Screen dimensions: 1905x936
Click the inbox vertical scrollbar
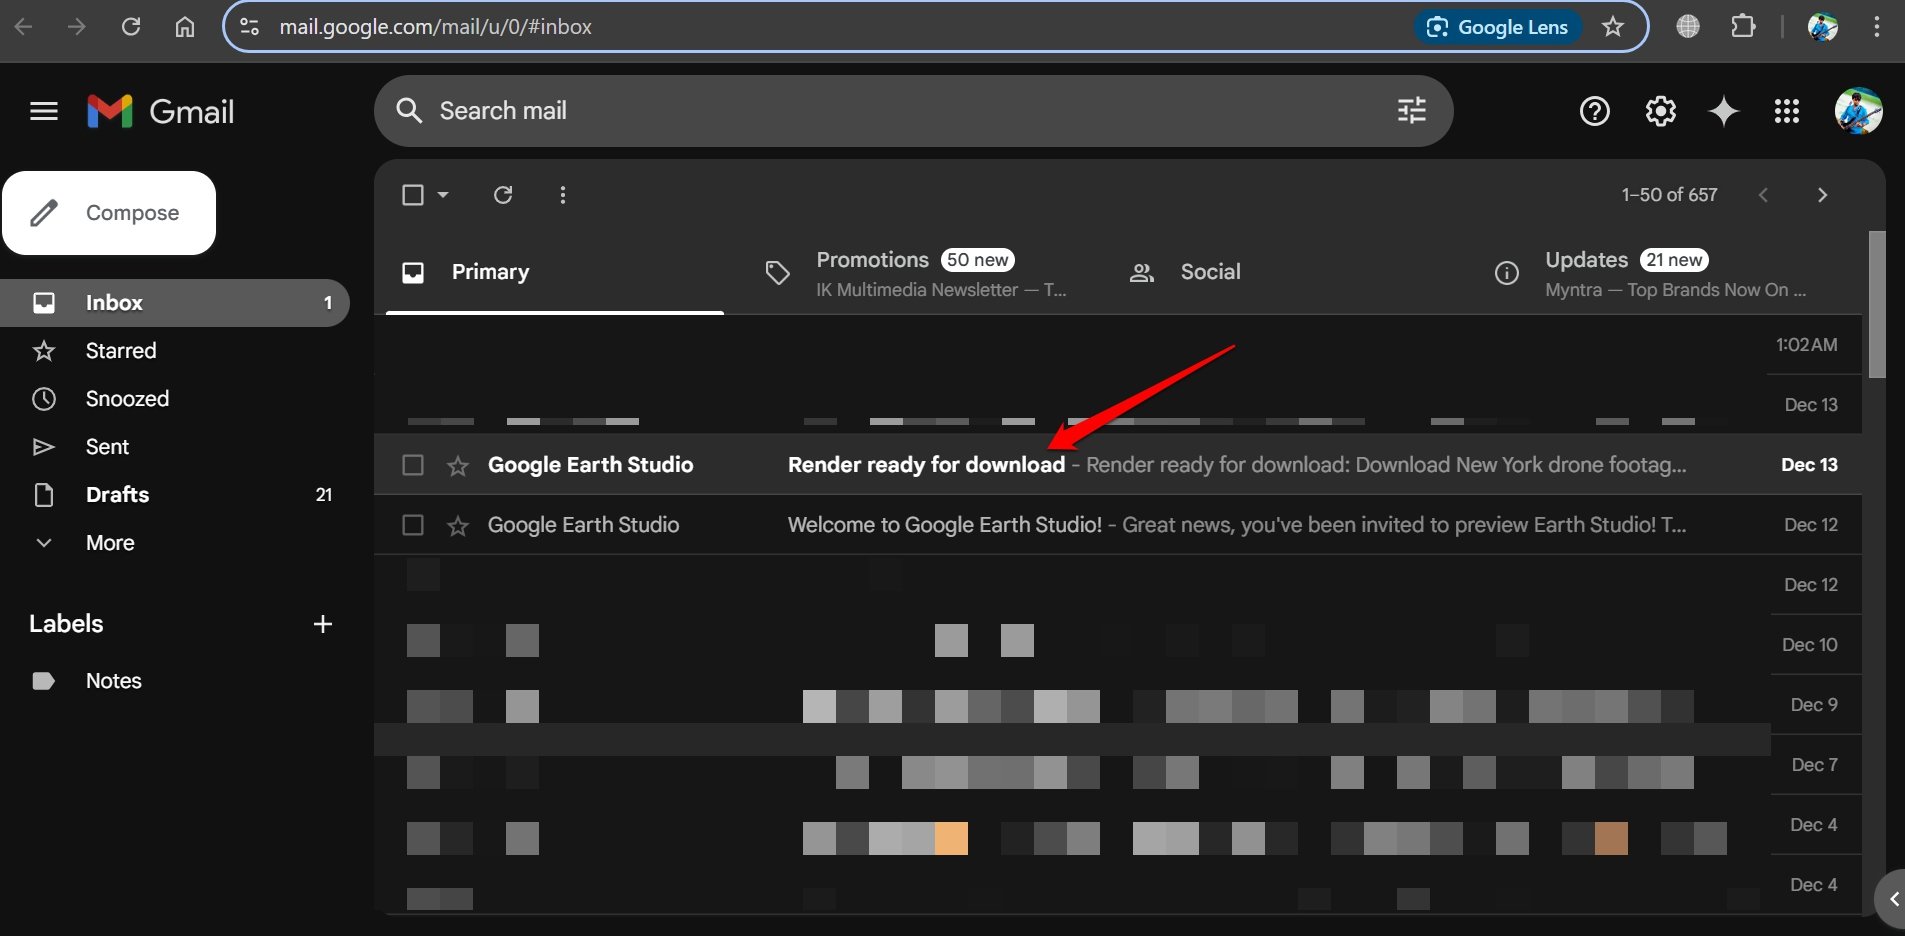pyautogui.click(x=1877, y=304)
